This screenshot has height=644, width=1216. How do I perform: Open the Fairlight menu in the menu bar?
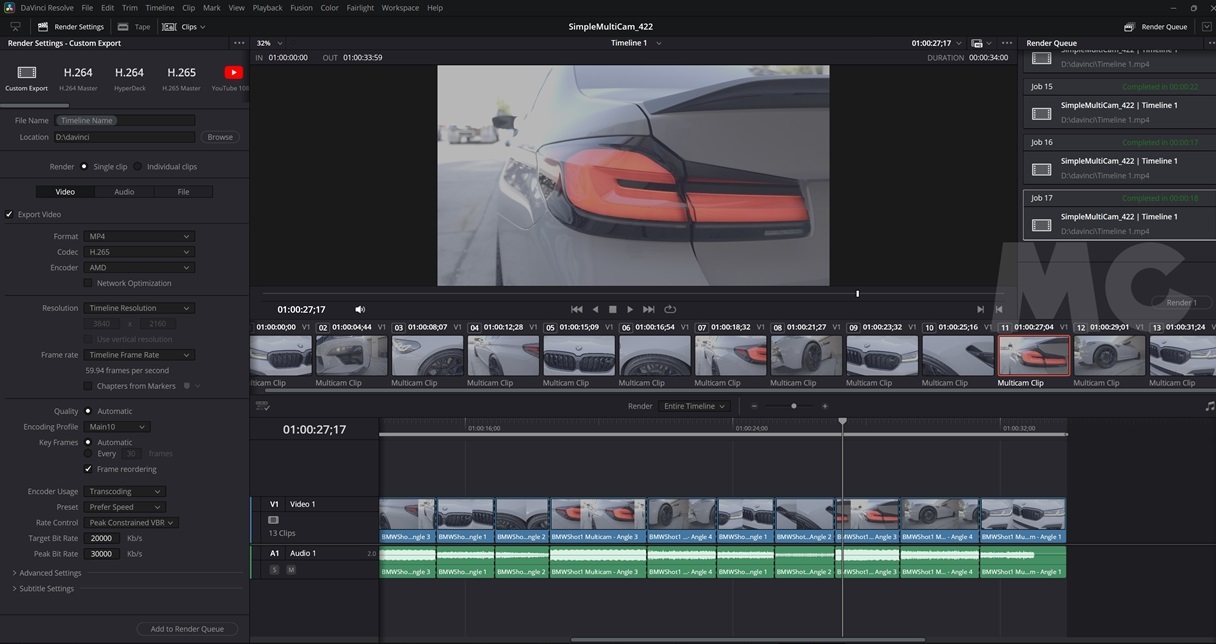point(359,8)
